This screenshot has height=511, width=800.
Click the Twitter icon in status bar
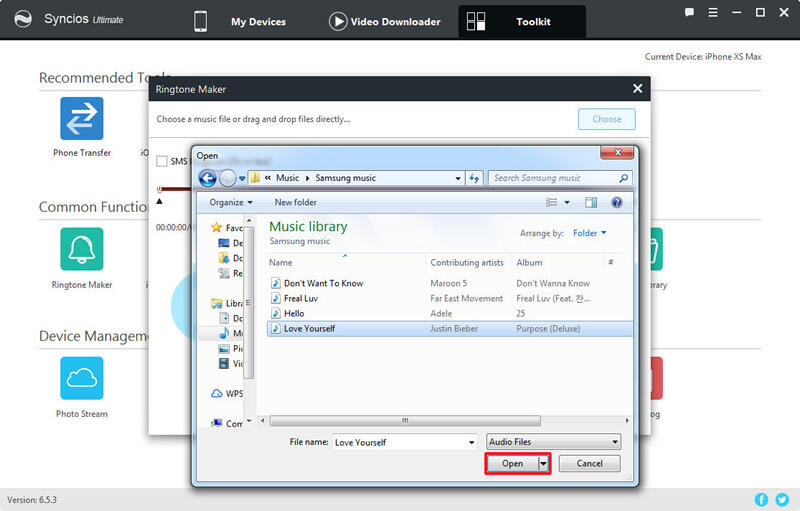pyautogui.click(x=782, y=499)
